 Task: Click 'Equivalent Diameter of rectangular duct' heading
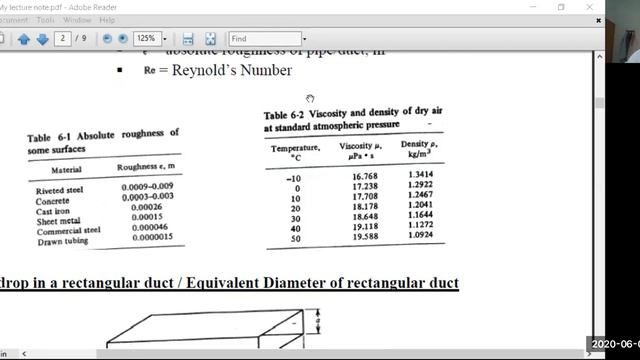322,283
